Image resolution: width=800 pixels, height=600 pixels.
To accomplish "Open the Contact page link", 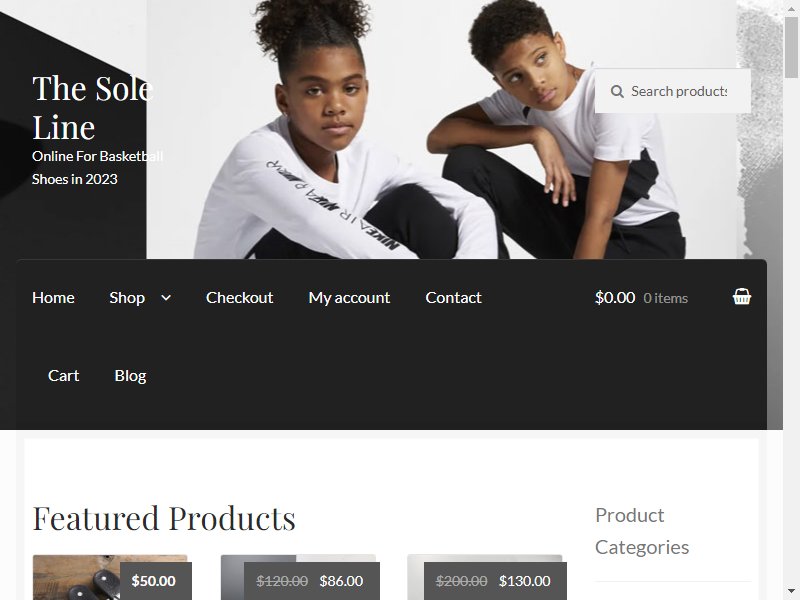I will (453, 297).
